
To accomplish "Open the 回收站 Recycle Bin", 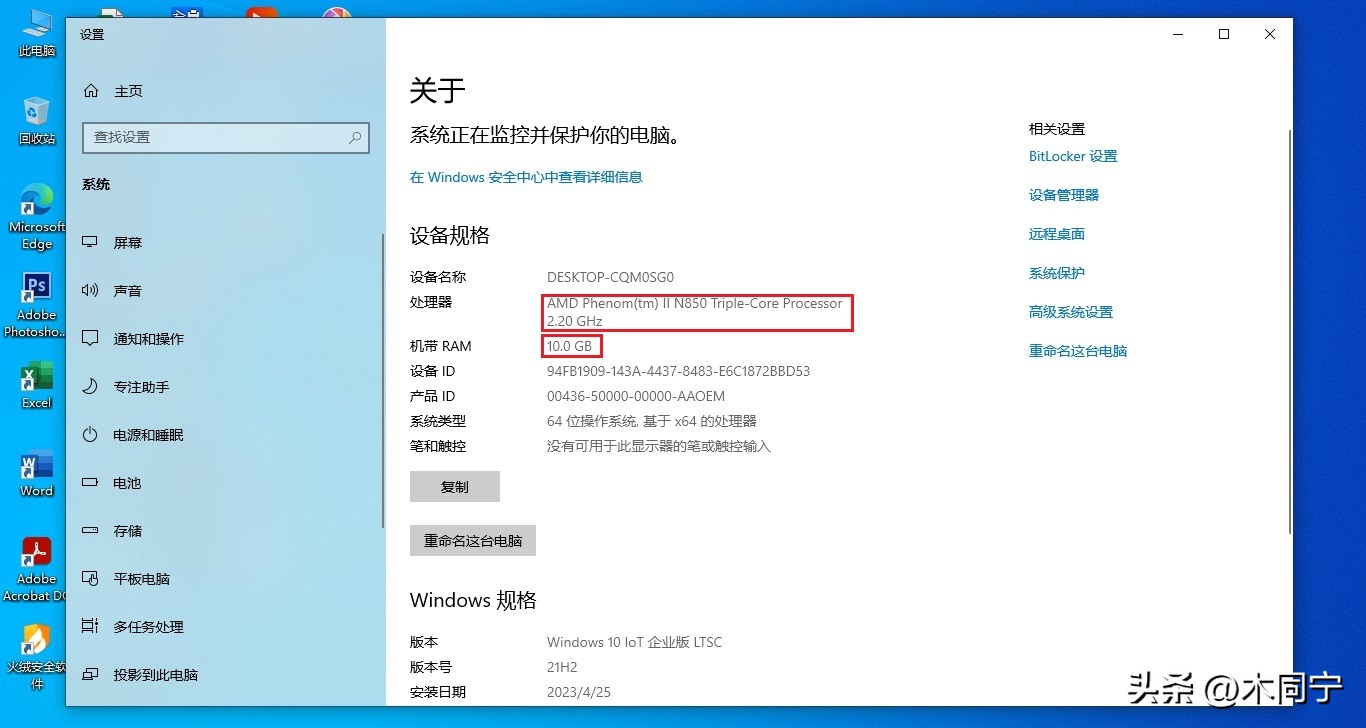I will pos(35,115).
